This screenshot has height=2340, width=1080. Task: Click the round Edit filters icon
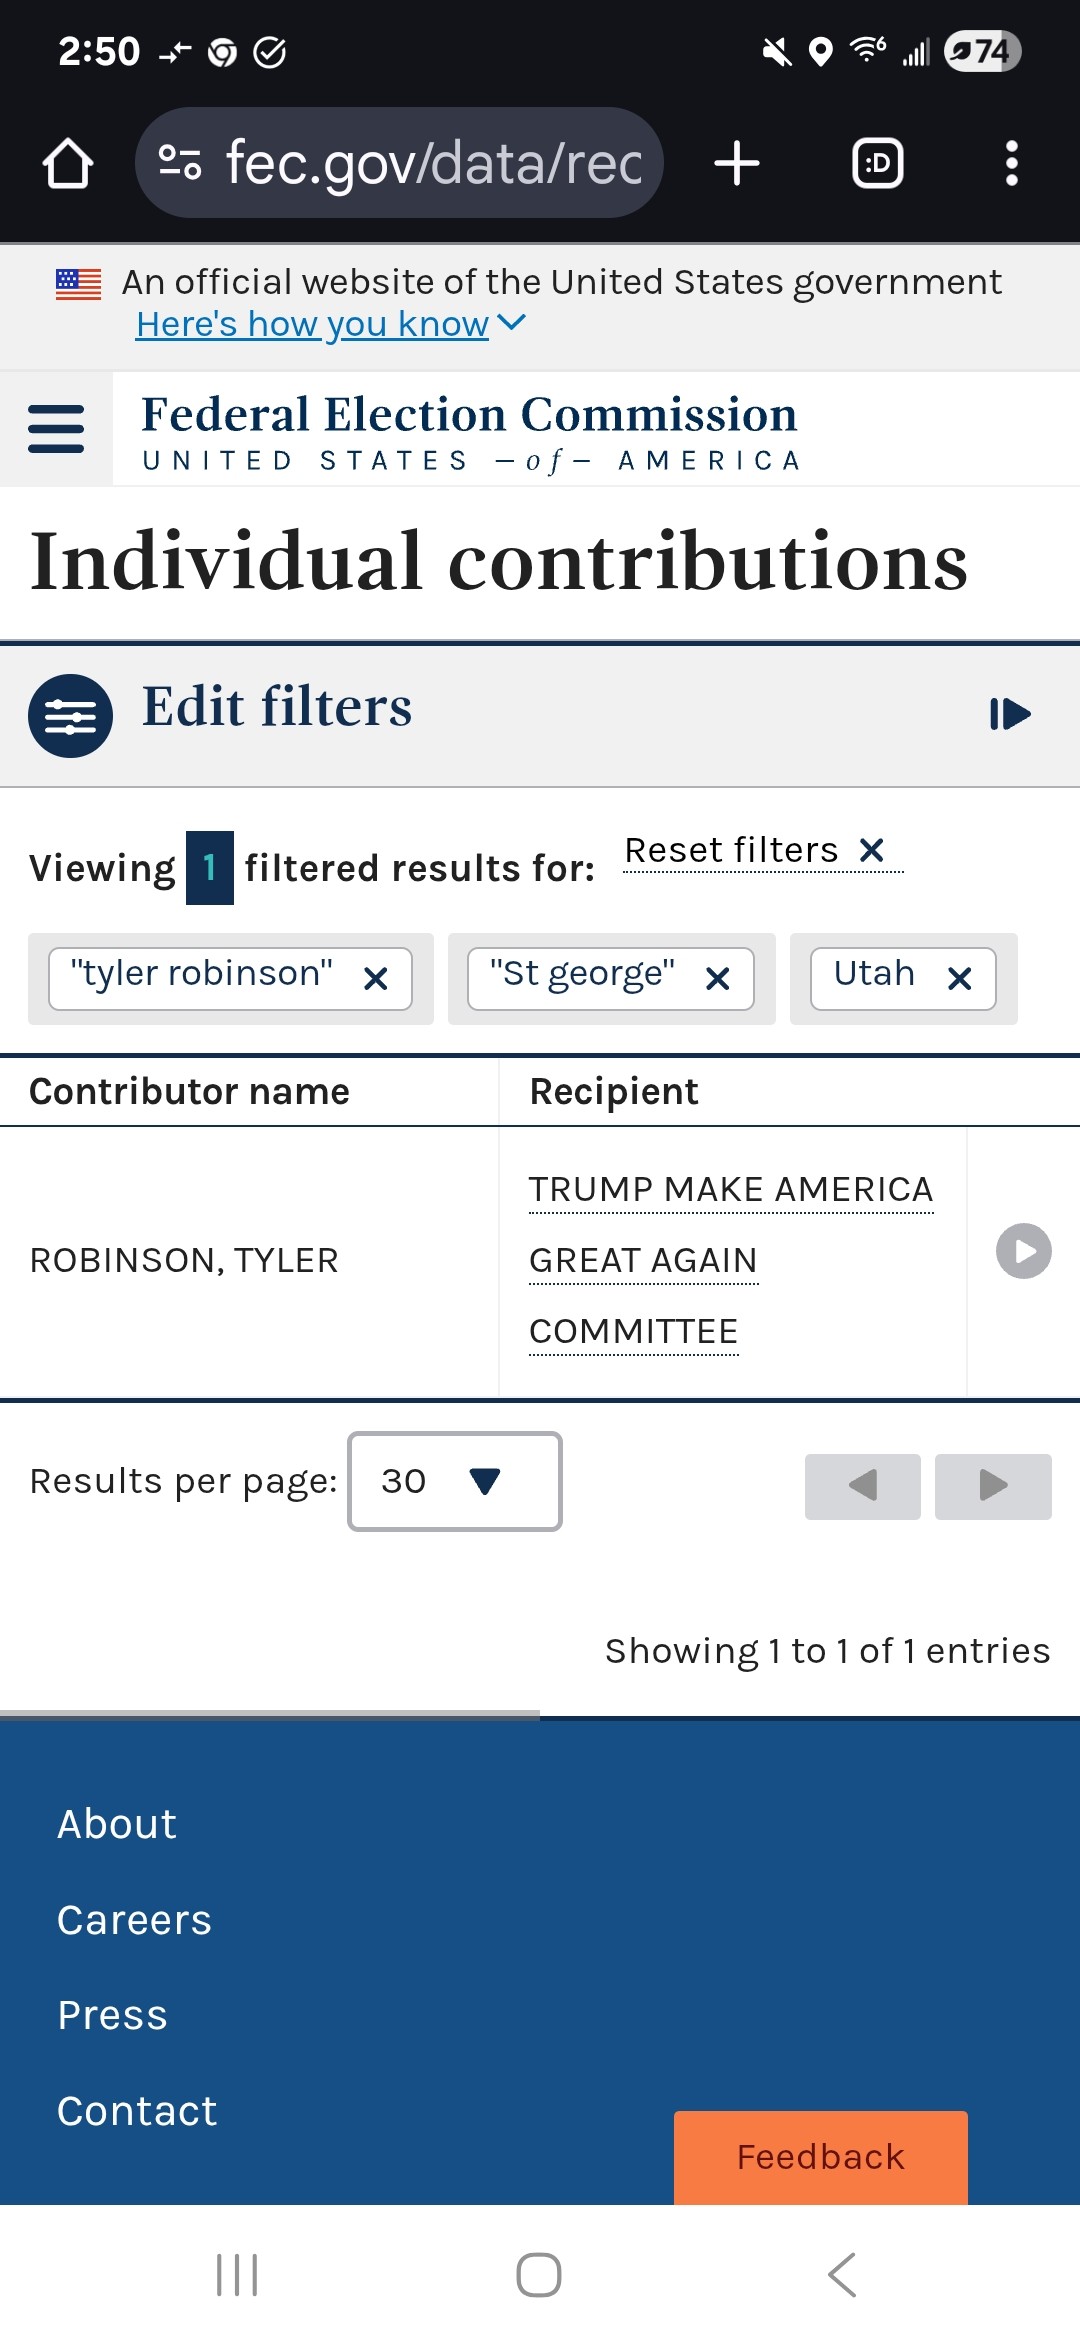70,716
